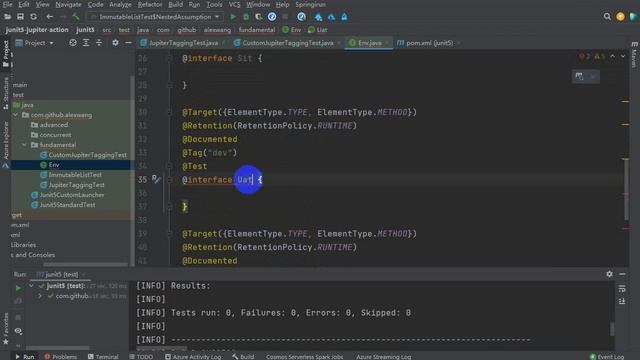Viewport: 640px width, 360px height.
Task: Navigate back with the left arrow icon
Action: coord(49,17)
